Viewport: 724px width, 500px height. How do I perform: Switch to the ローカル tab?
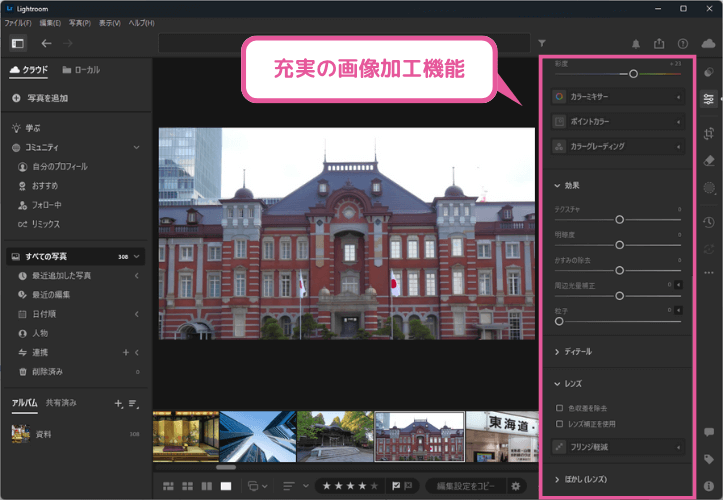[81, 71]
